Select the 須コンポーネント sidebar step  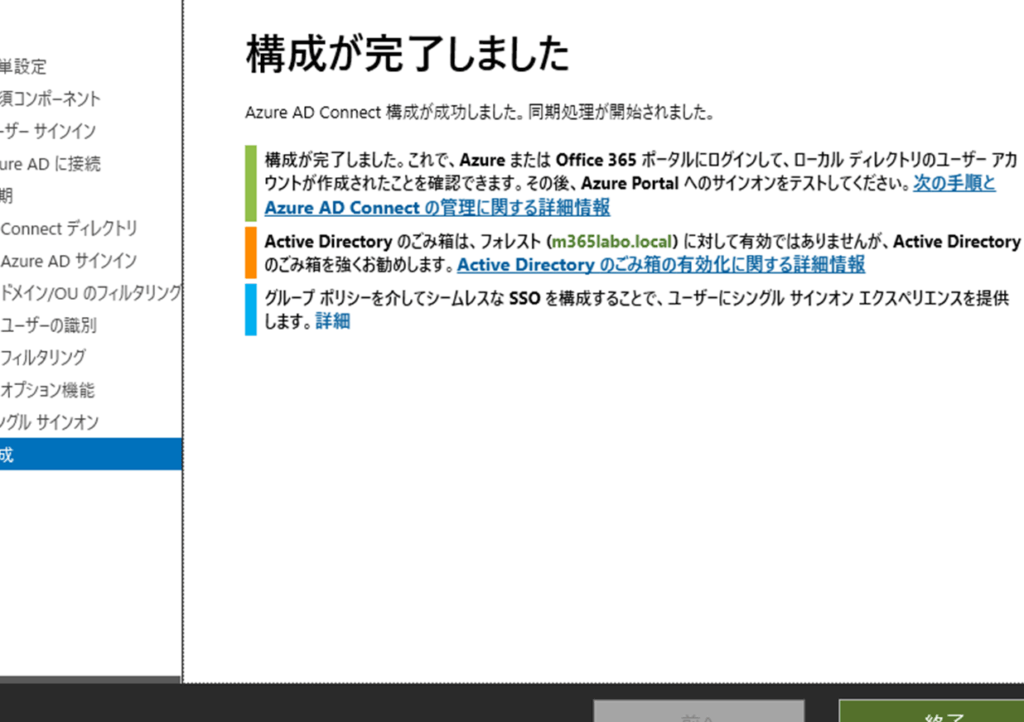coord(50,99)
